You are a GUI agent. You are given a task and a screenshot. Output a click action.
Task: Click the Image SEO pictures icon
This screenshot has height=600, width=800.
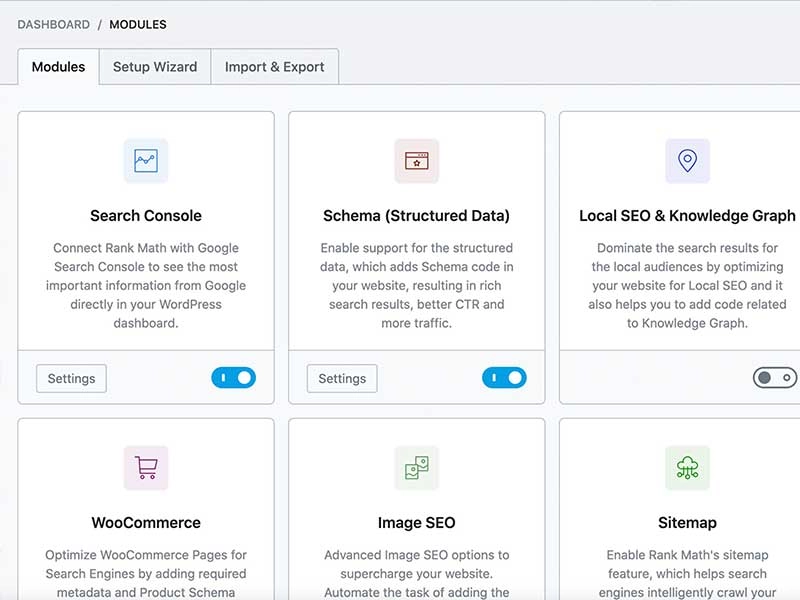tap(416, 468)
